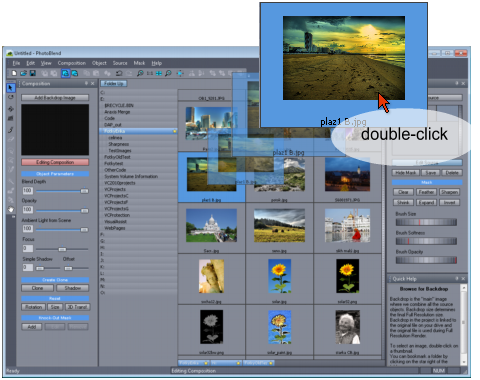Viewport: 480px width, 380px height.
Task: Click the Brush Opacity slider bar
Action: click(426, 260)
